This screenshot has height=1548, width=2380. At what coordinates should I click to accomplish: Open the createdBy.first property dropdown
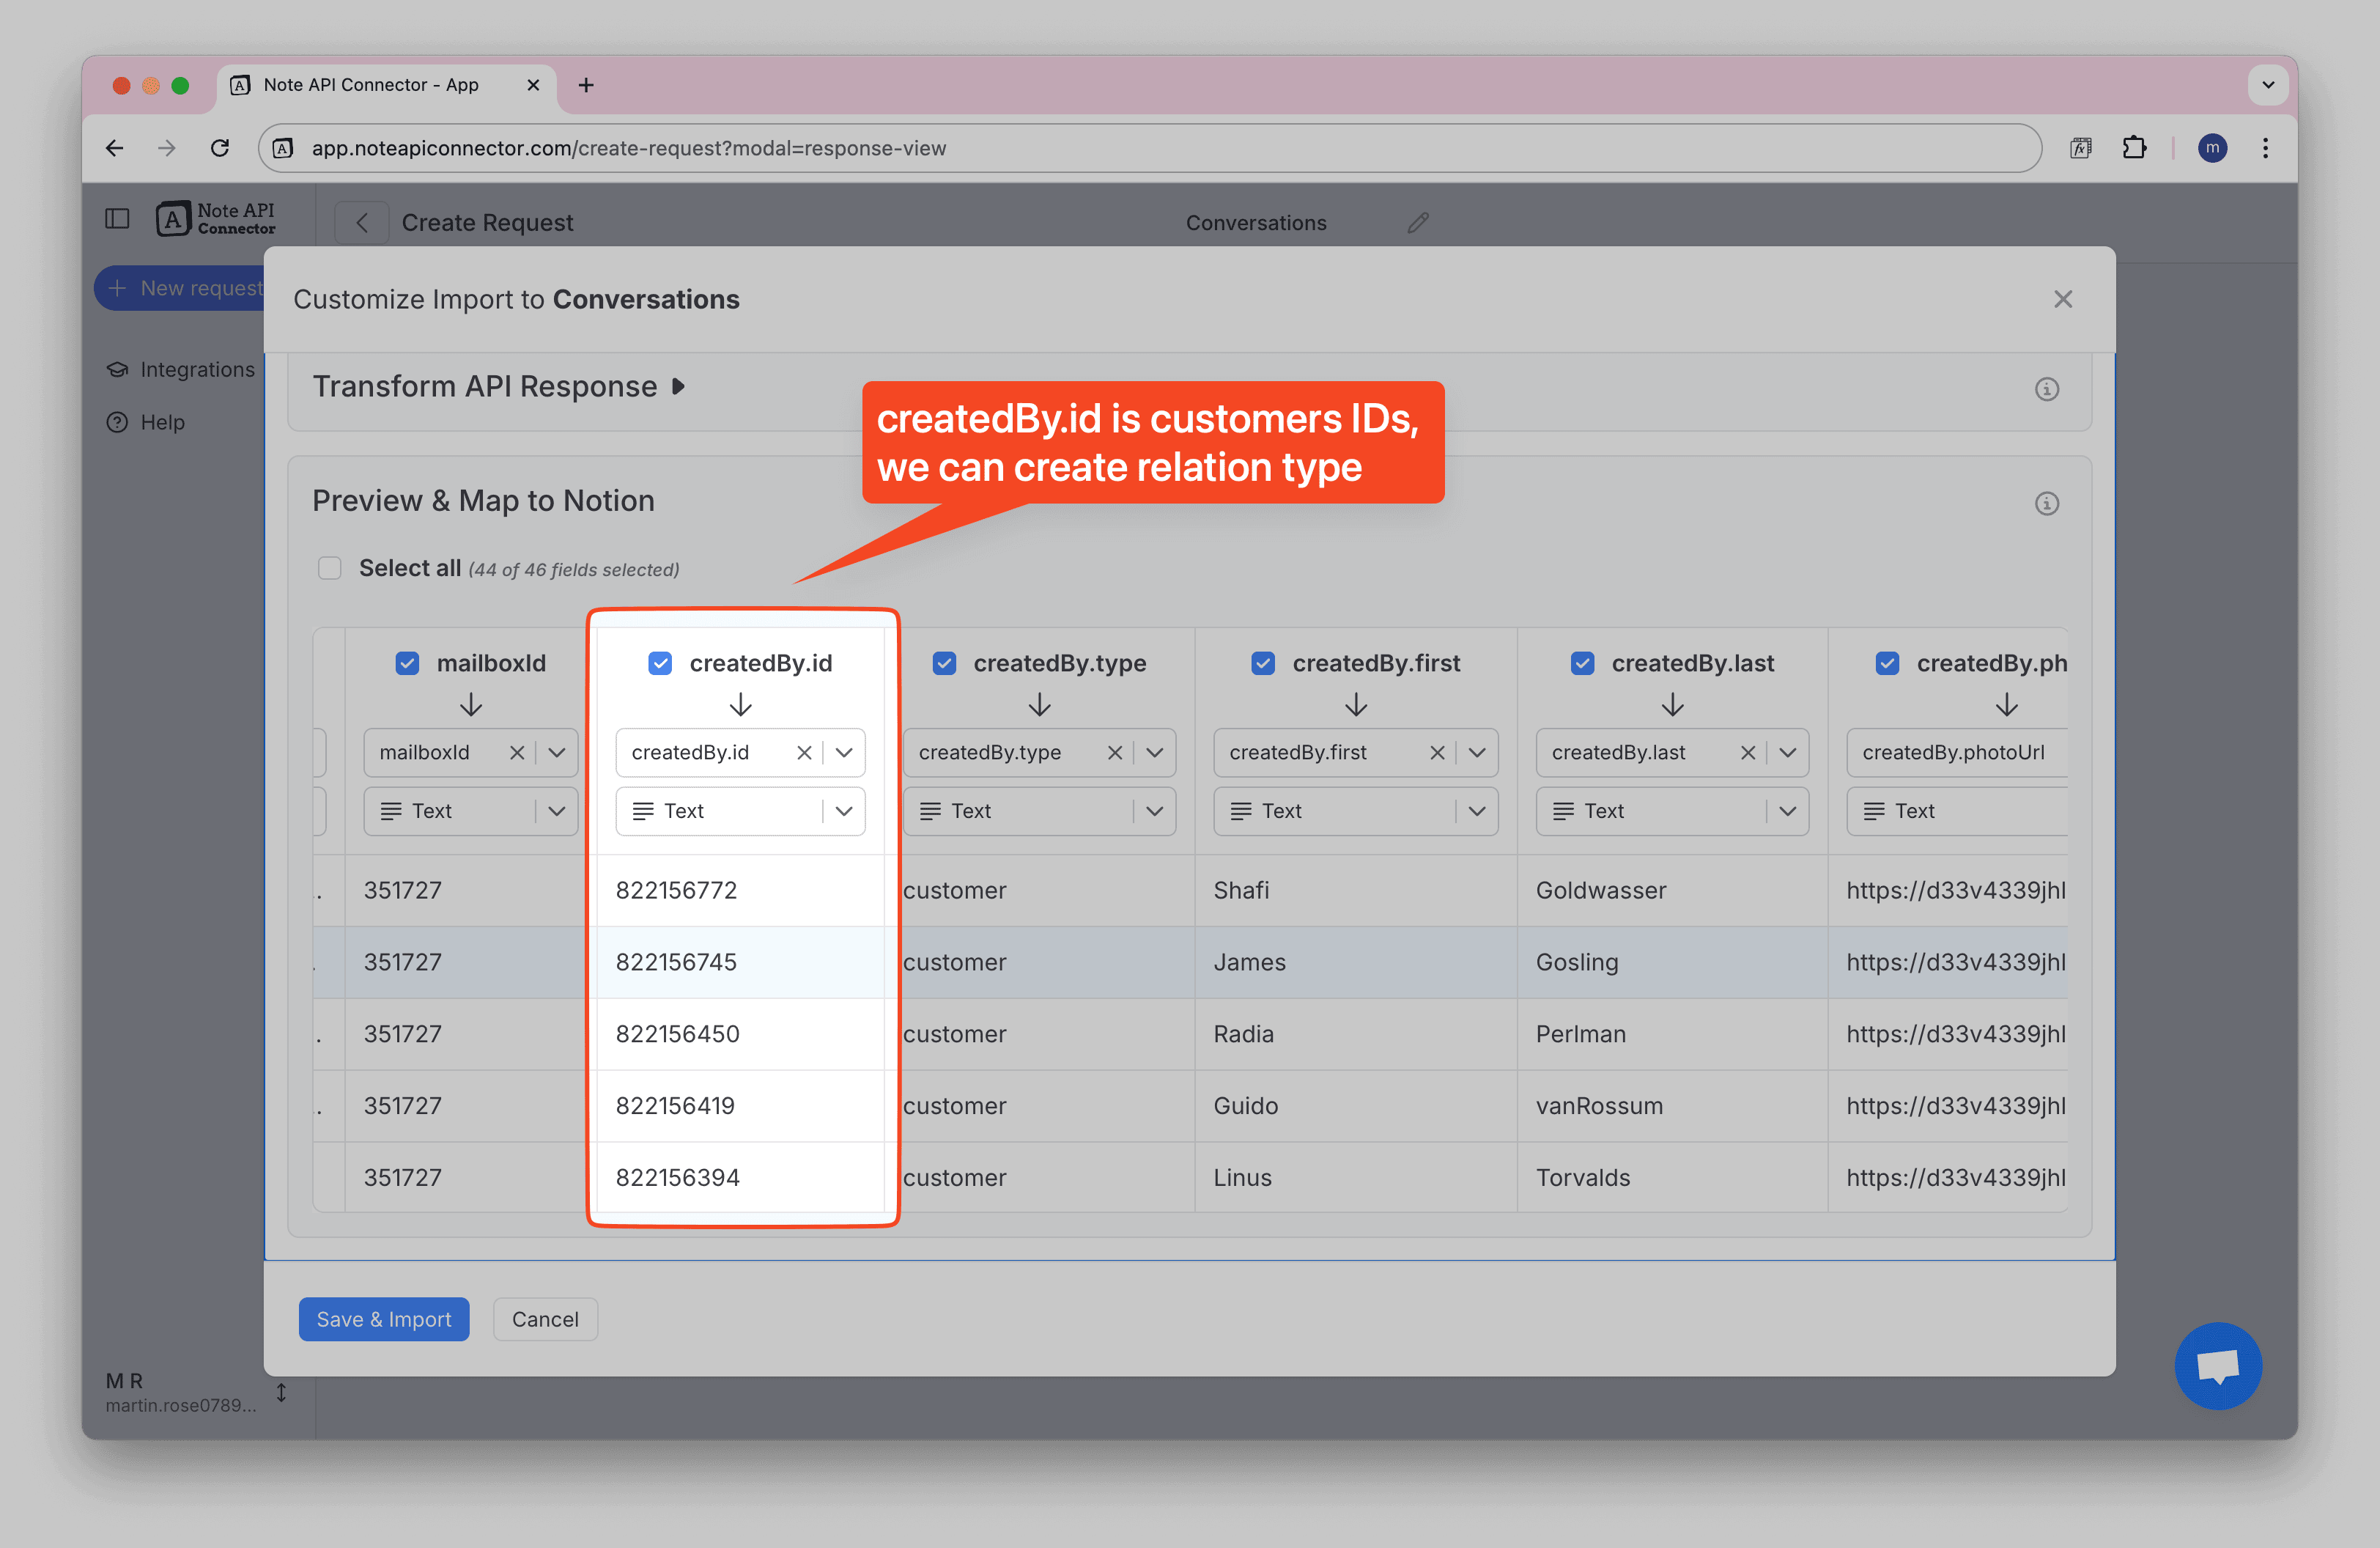coord(1476,752)
